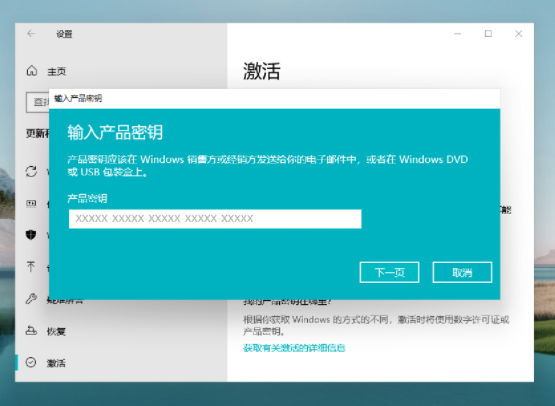Click the 下一页 button
This screenshot has width=555, height=406.
pyautogui.click(x=389, y=272)
